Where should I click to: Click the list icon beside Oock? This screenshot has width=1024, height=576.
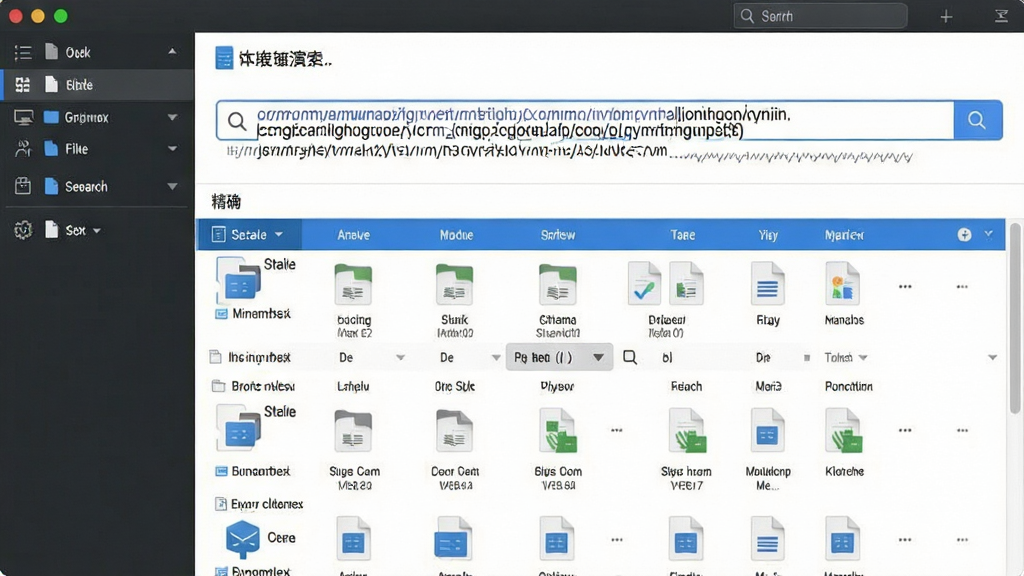click(x=23, y=52)
